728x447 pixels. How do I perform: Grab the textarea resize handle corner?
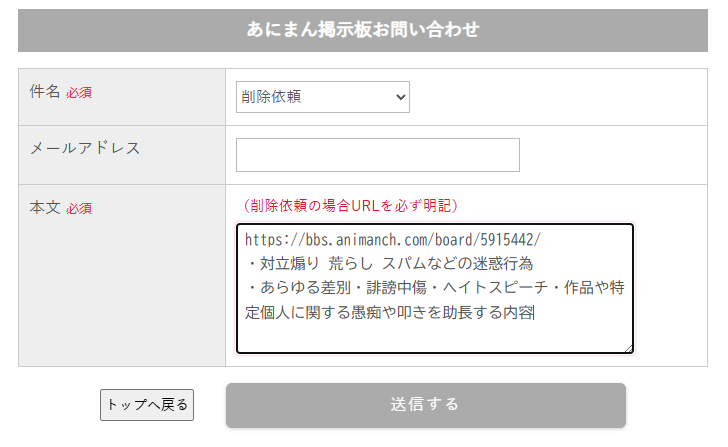point(629,348)
